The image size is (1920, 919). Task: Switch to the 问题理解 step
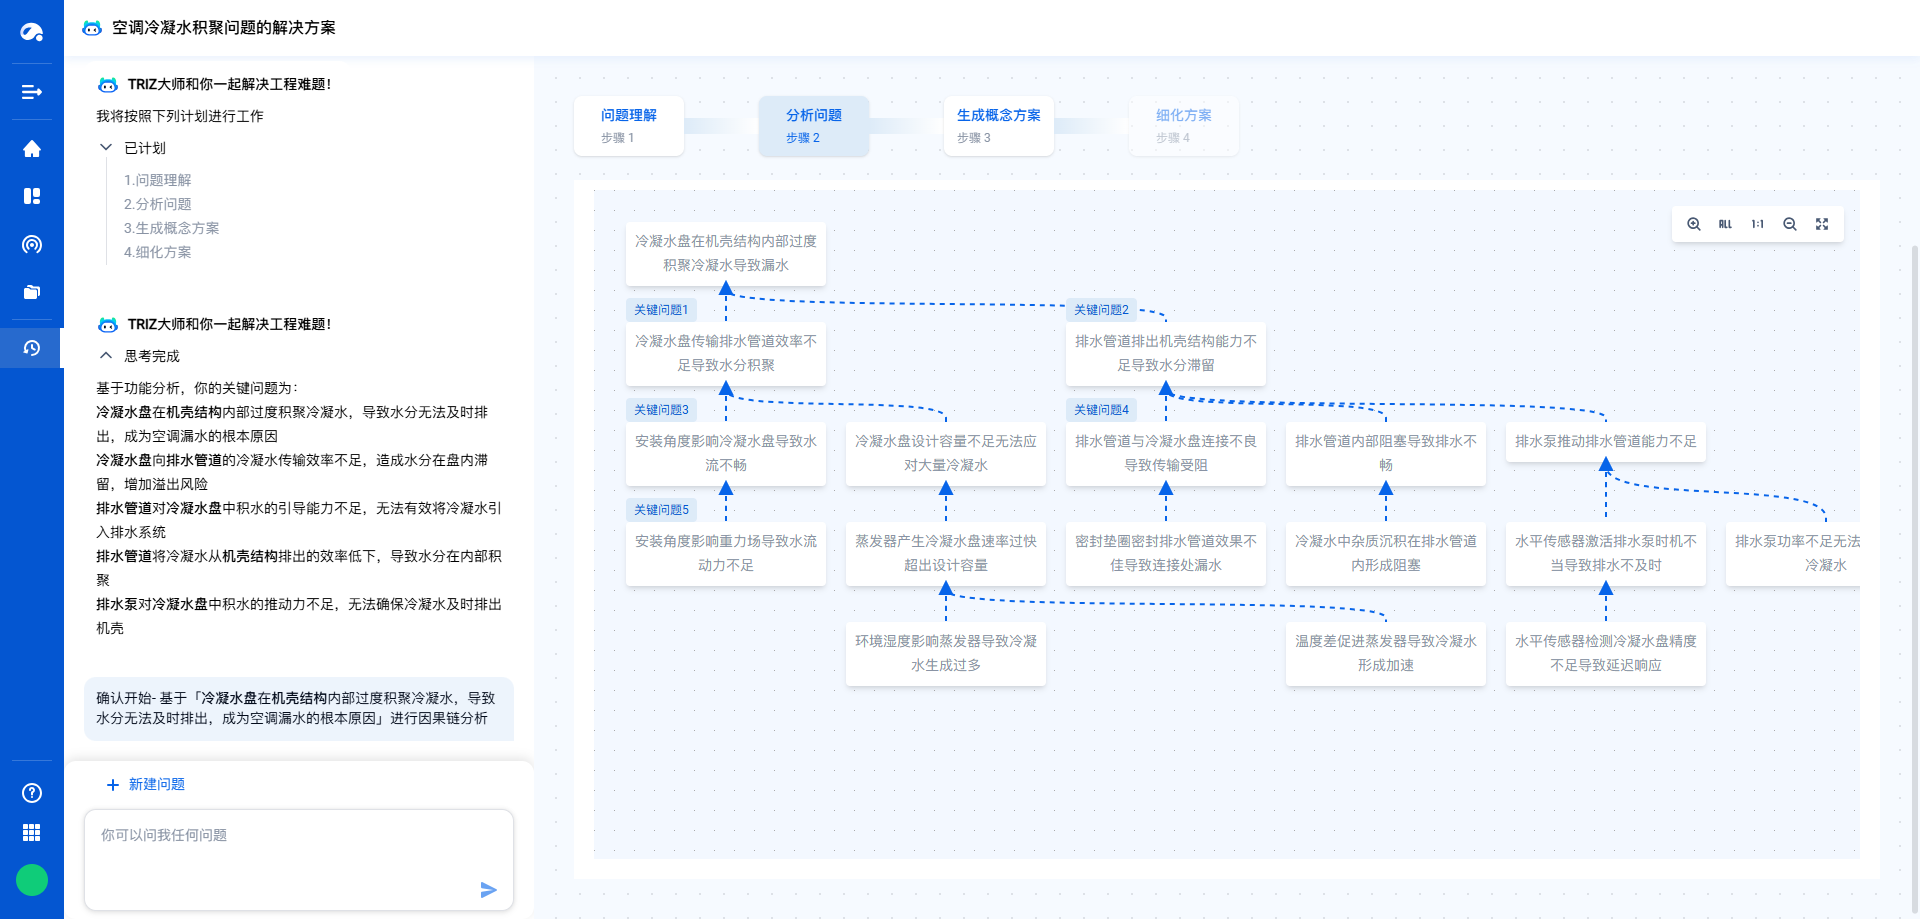pos(629,126)
